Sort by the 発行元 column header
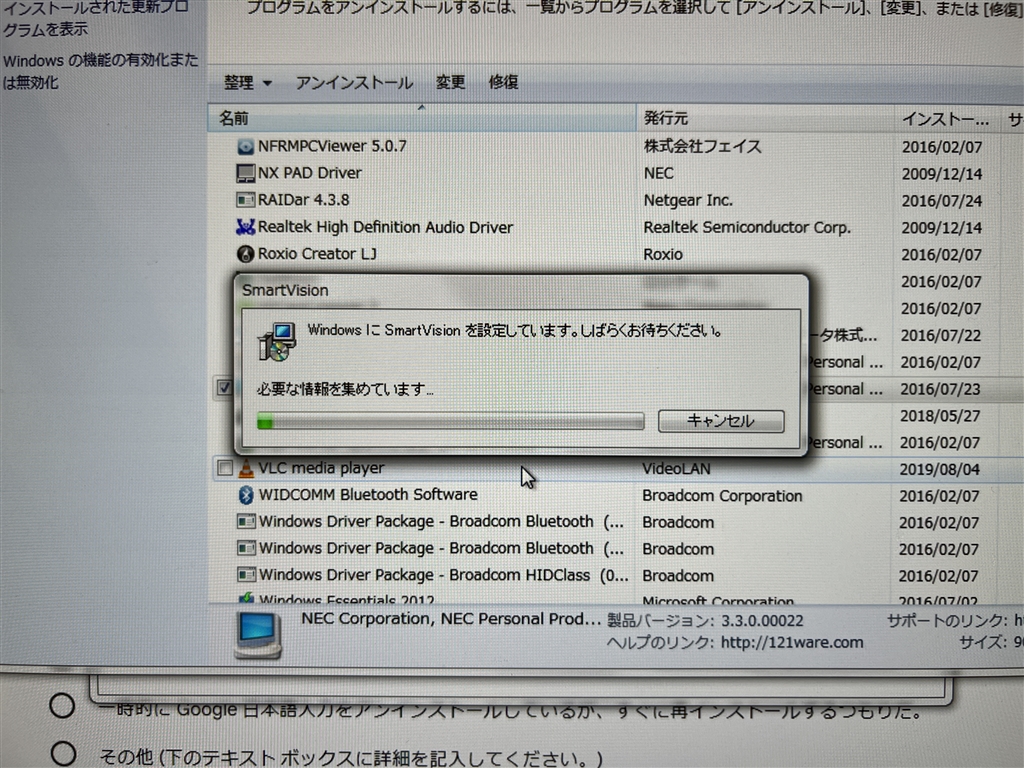Viewport: 1024px width, 768px height. [765, 118]
